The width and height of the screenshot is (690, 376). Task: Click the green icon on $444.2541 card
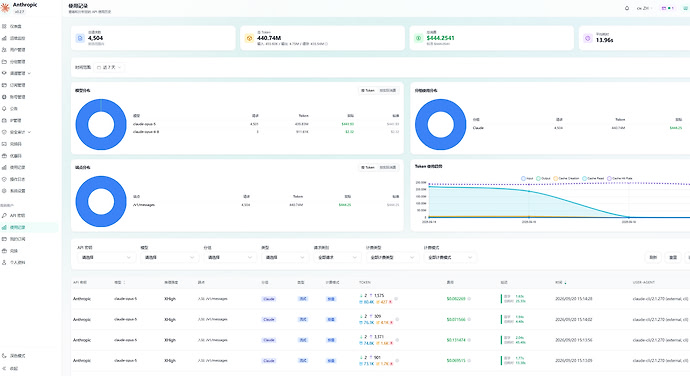pyautogui.click(x=418, y=38)
